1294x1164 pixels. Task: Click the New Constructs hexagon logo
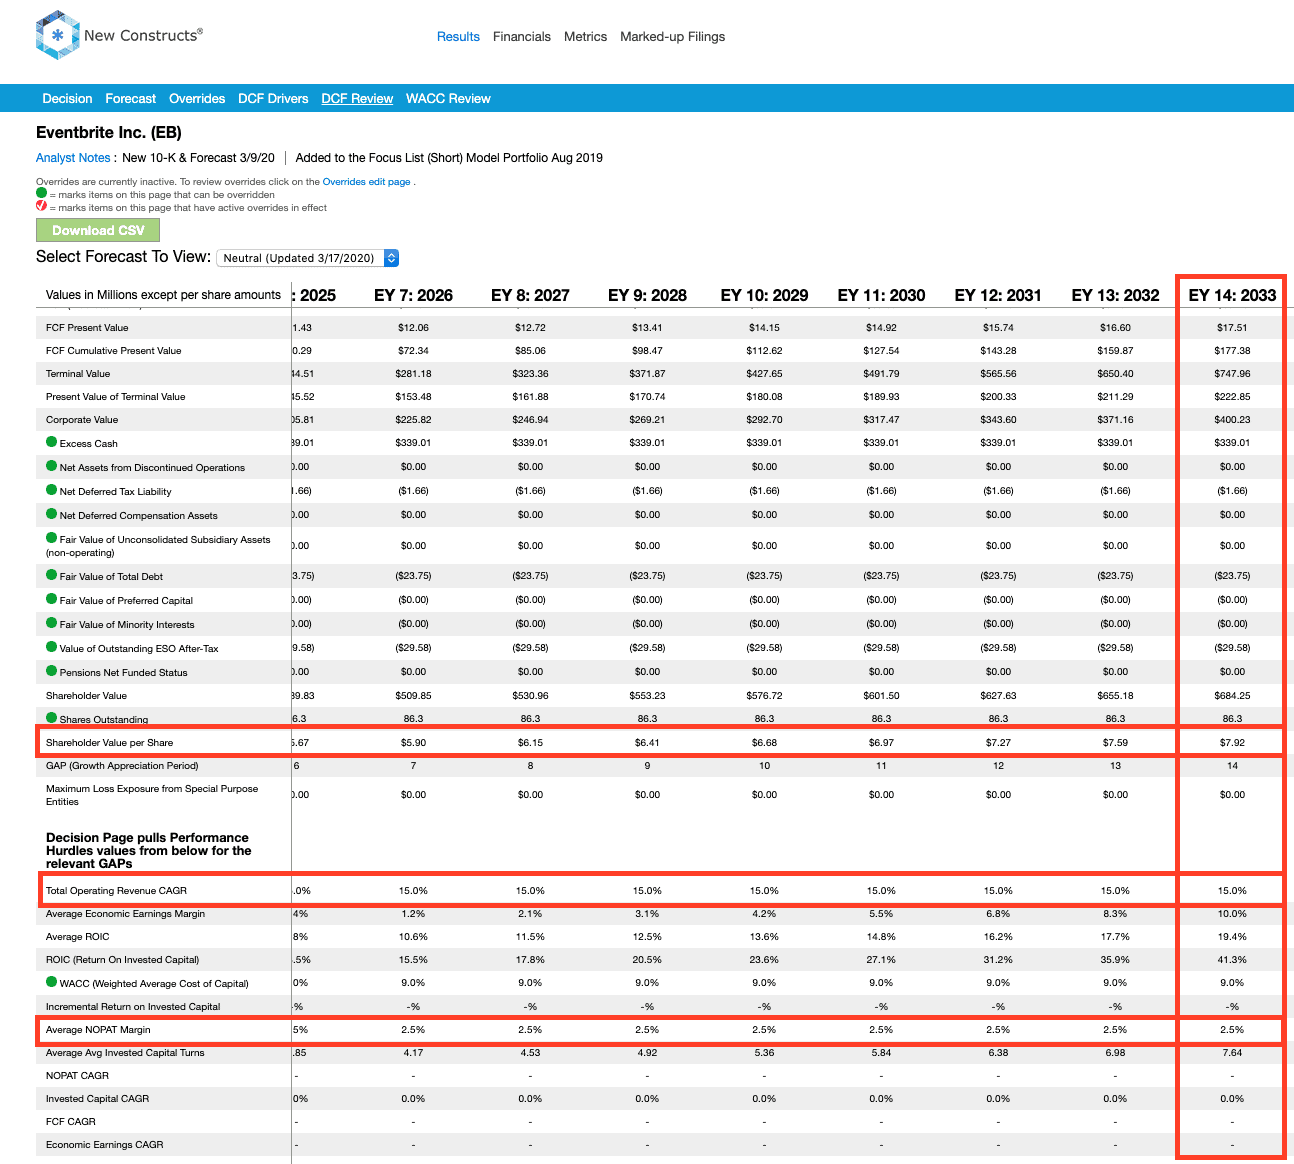(57, 36)
